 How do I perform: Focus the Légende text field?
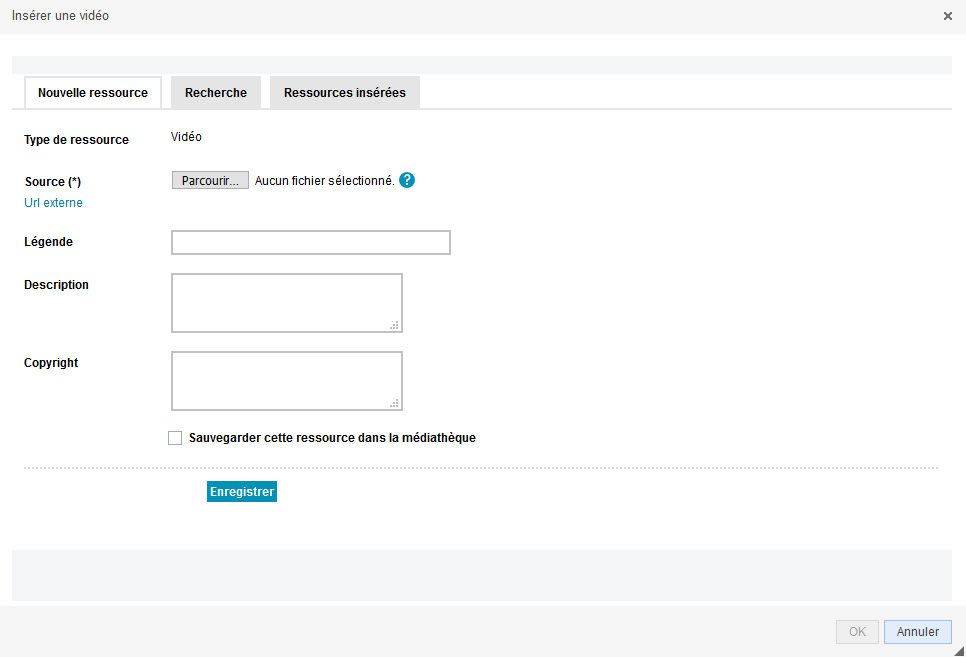click(310, 242)
